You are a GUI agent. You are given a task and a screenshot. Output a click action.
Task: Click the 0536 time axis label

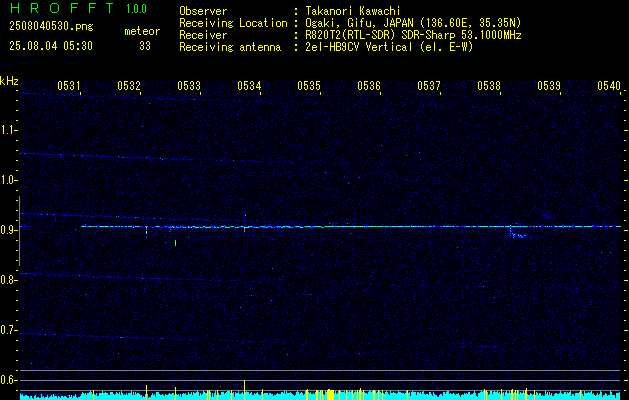click(369, 85)
